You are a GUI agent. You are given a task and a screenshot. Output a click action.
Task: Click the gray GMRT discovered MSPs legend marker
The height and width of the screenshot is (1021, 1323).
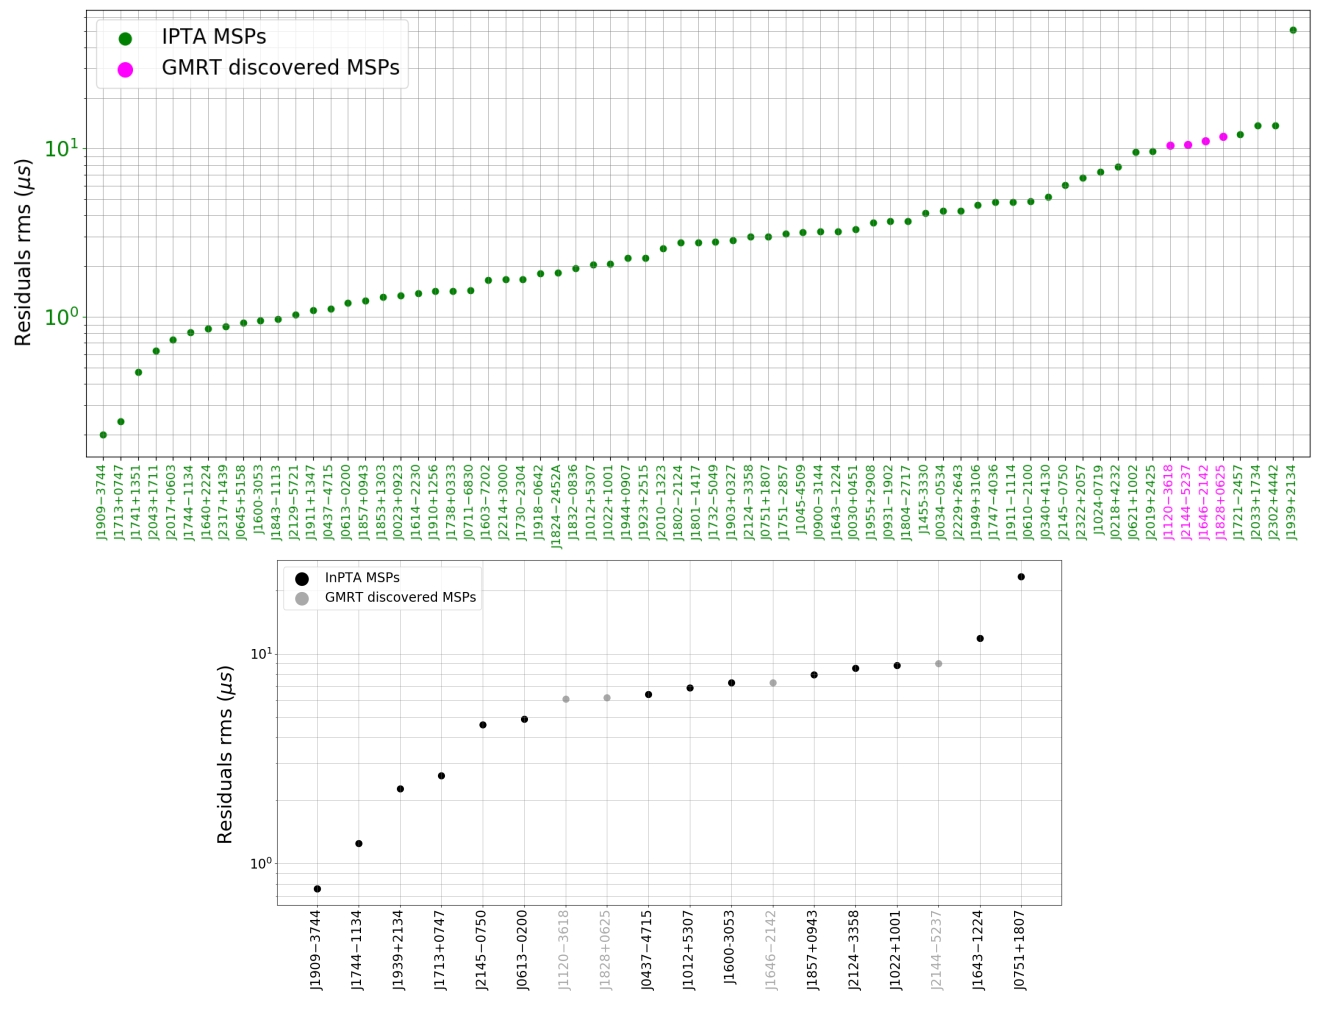click(301, 598)
